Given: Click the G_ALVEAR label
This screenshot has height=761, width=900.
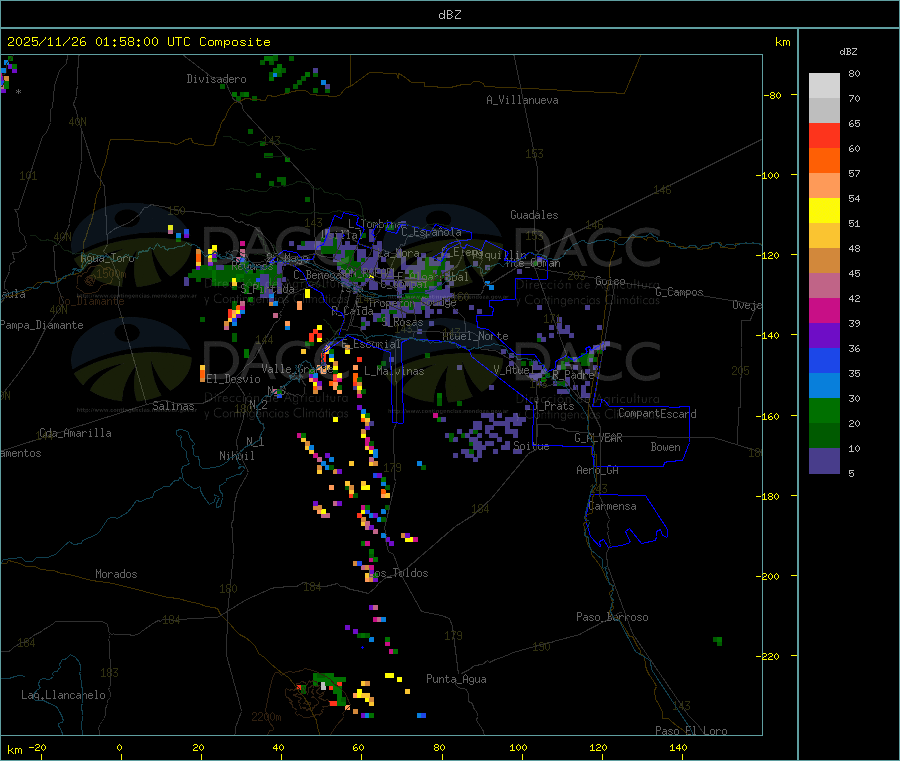Looking at the screenshot, I should pyautogui.click(x=598, y=438).
